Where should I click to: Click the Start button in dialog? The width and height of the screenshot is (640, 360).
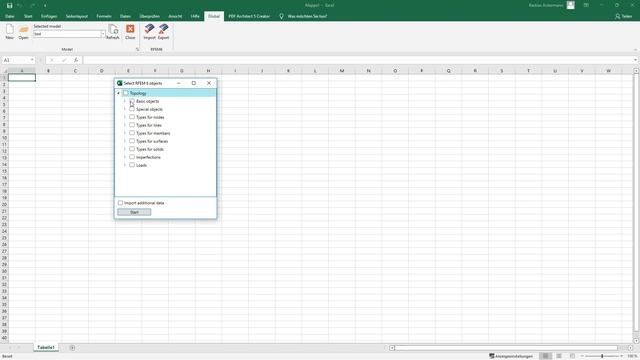pos(134,212)
